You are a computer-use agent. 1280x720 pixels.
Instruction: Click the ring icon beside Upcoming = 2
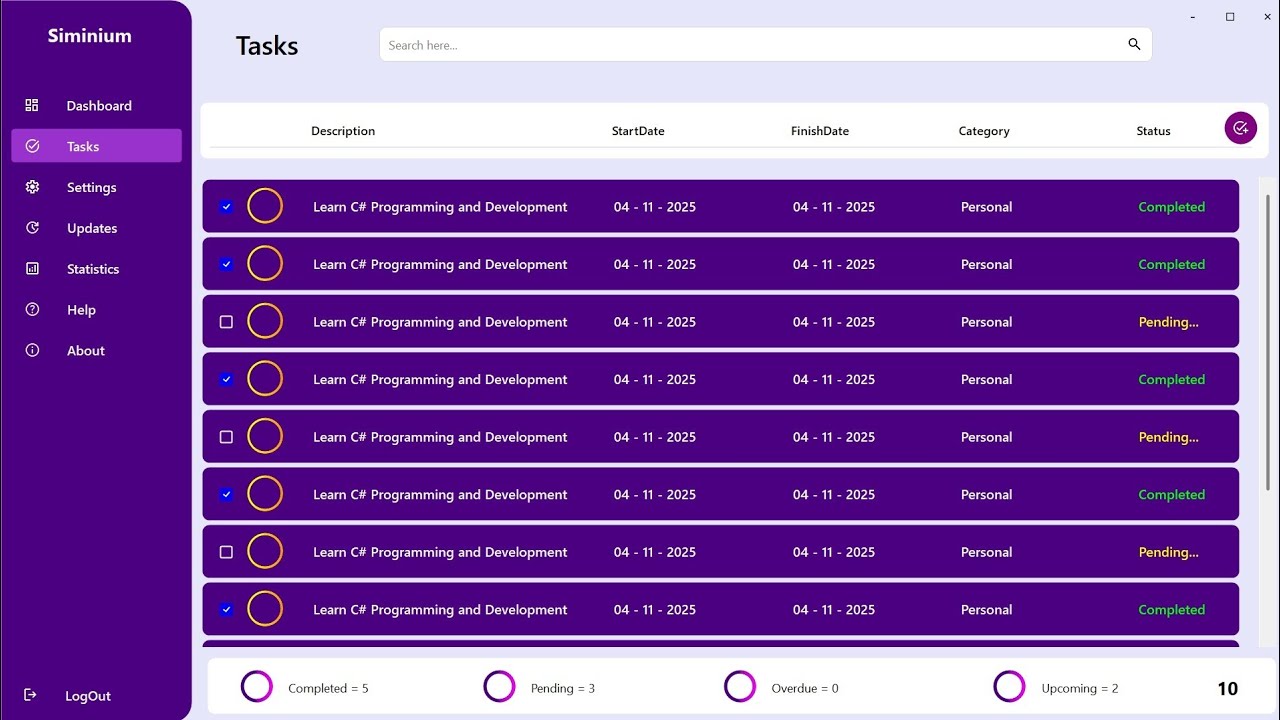1010,687
